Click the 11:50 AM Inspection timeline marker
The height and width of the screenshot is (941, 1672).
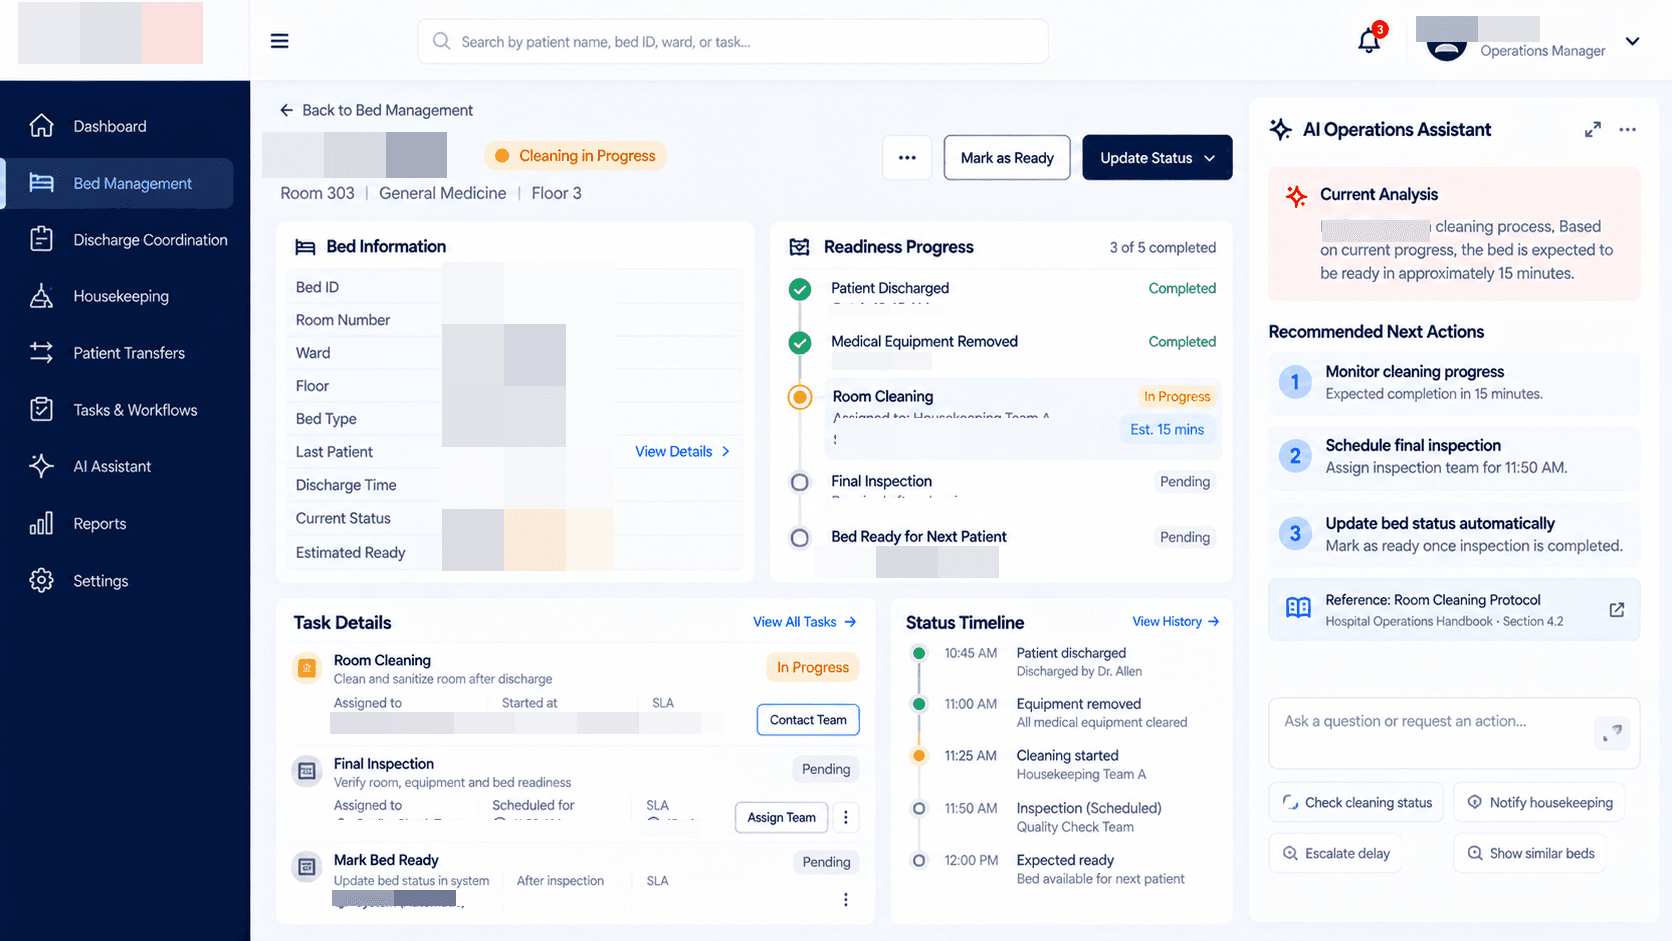919,808
